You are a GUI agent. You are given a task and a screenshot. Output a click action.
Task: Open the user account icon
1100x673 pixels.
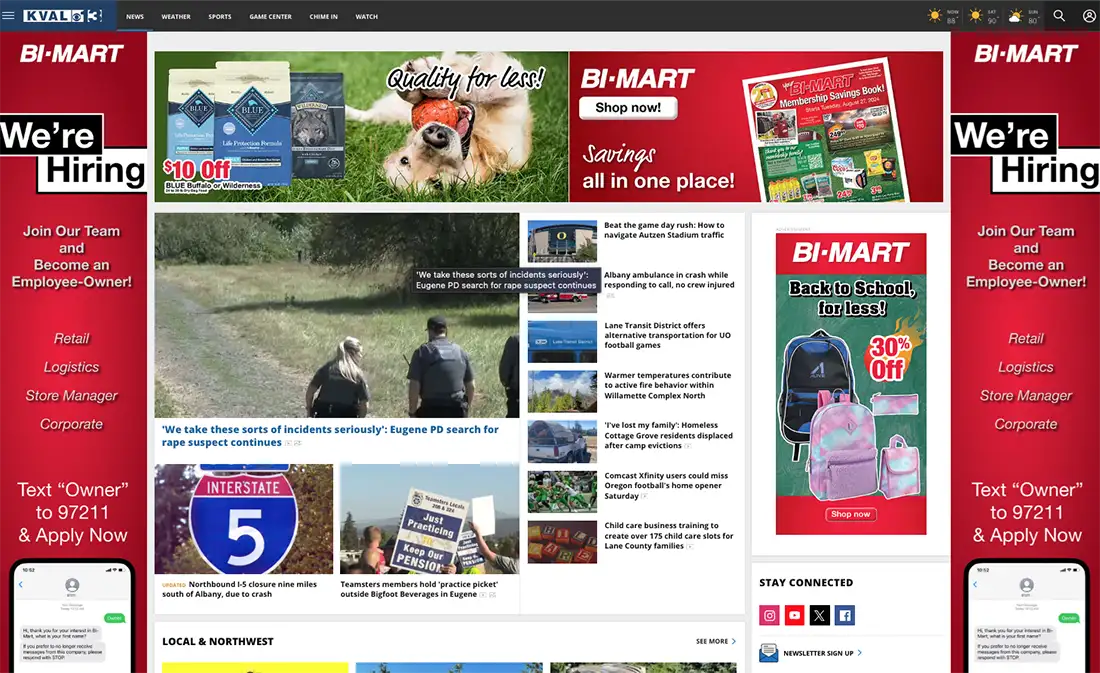1089,15
